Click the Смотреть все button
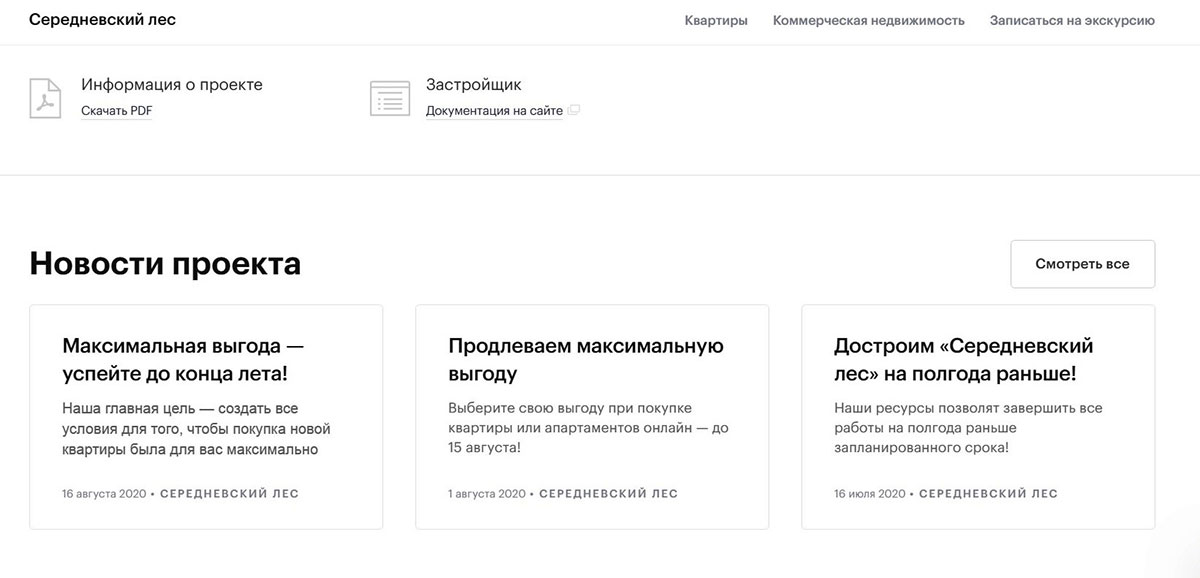The height and width of the screenshot is (578, 1200). click(x=1083, y=264)
